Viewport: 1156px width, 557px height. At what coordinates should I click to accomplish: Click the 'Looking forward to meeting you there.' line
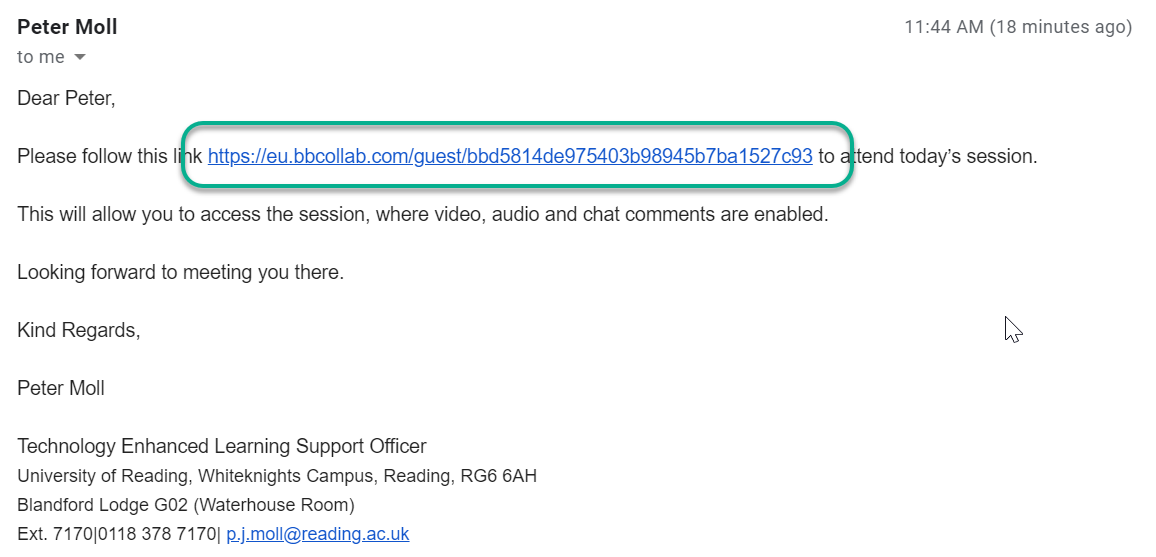[x=181, y=273]
